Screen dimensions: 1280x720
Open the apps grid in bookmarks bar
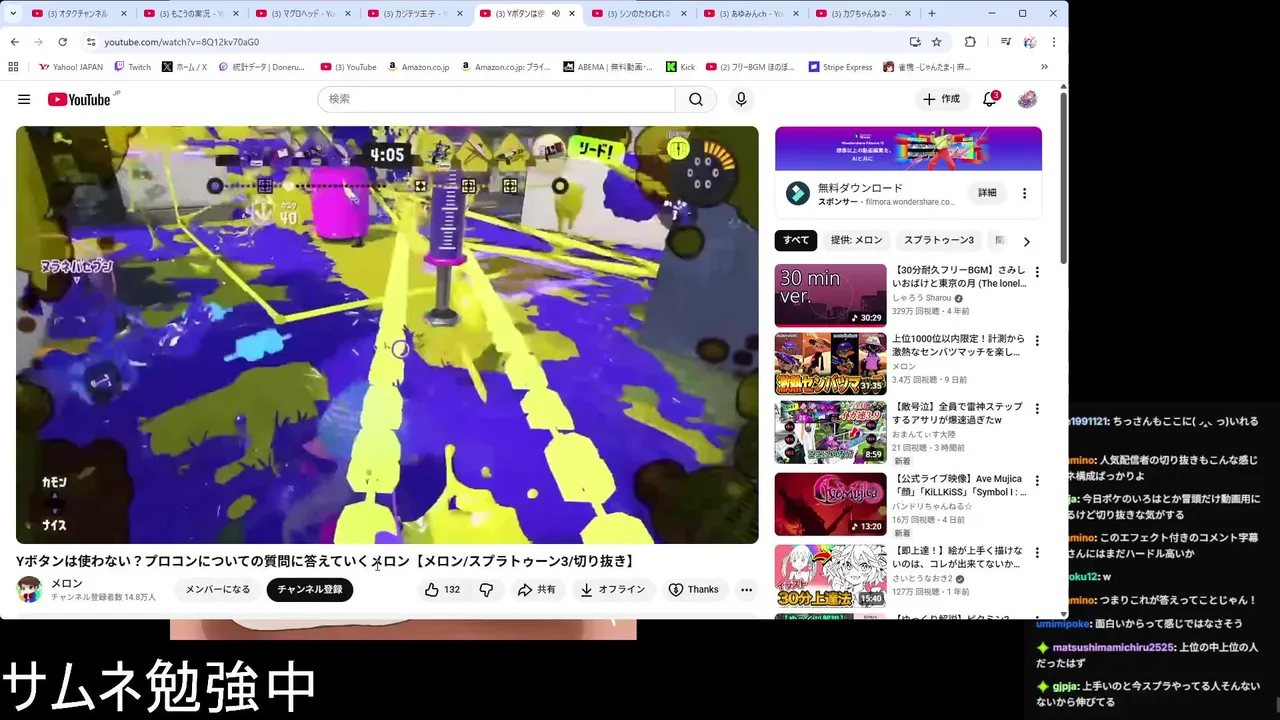pyautogui.click(x=13, y=67)
